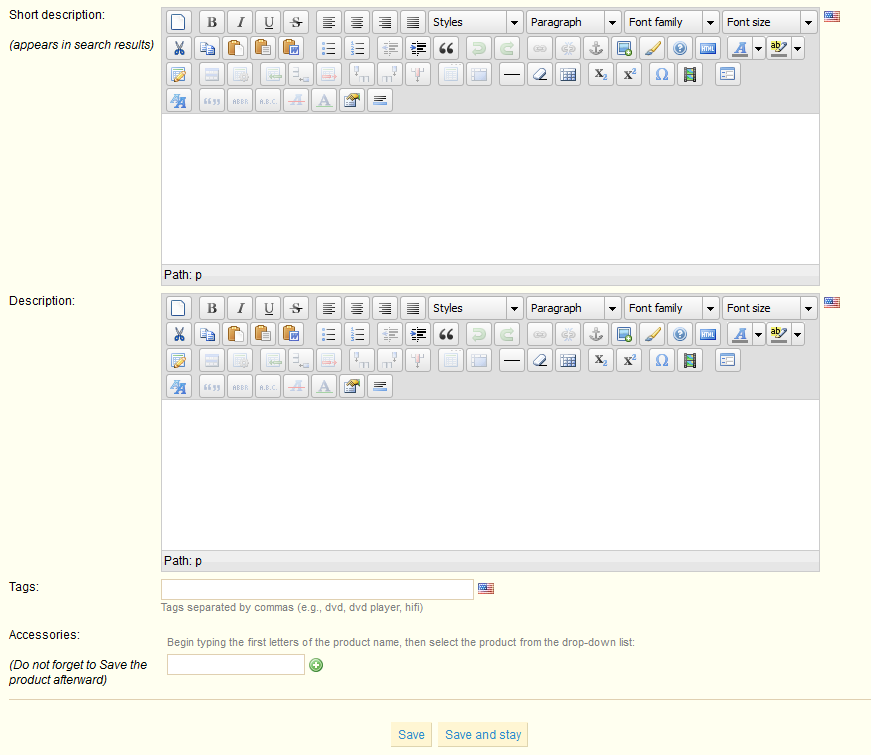Open Paragraph dropdown in Description editor

pos(573,308)
